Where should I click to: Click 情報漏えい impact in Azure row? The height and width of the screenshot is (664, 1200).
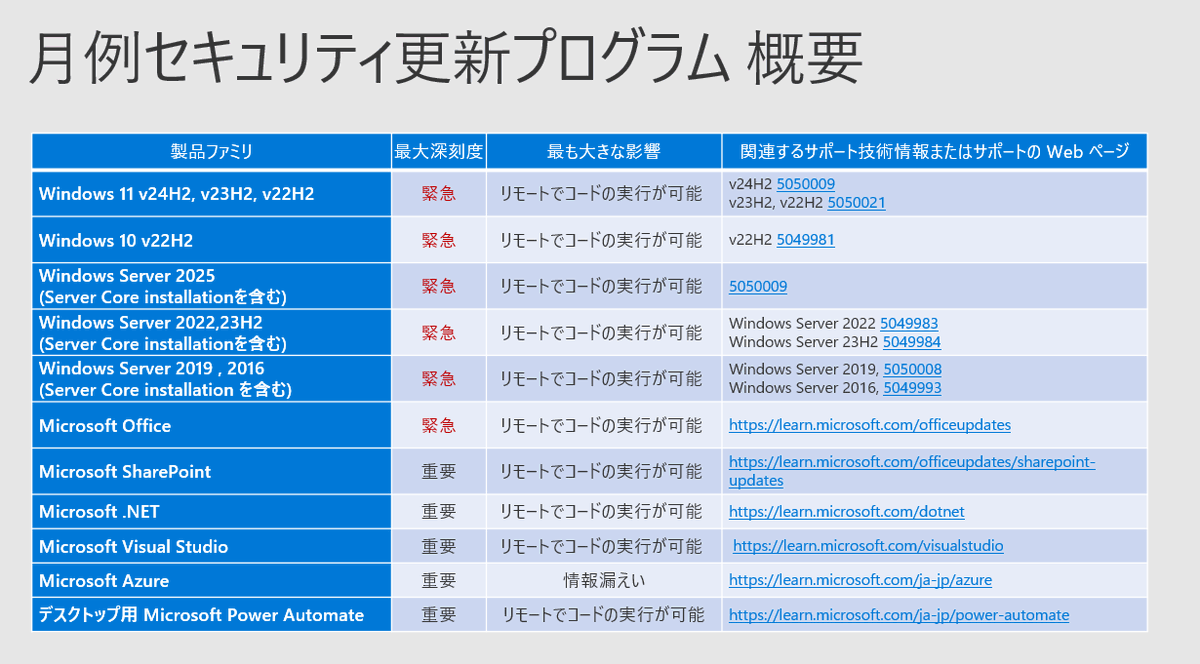point(604,580)
